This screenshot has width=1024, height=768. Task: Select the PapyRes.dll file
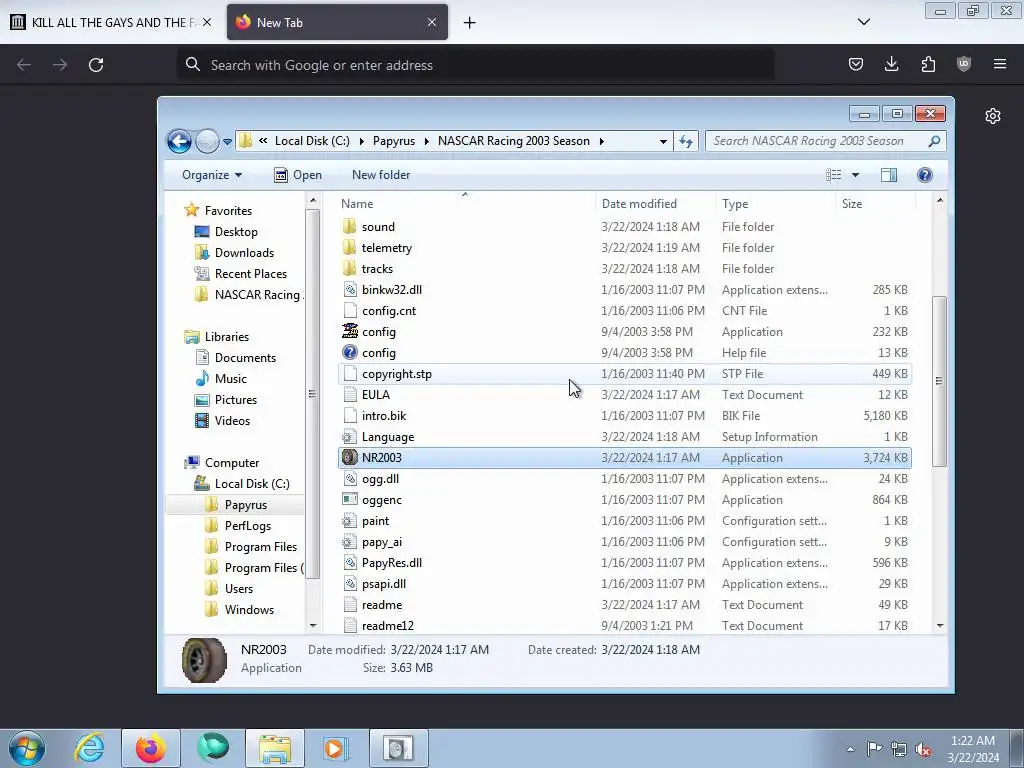(625, 562)
